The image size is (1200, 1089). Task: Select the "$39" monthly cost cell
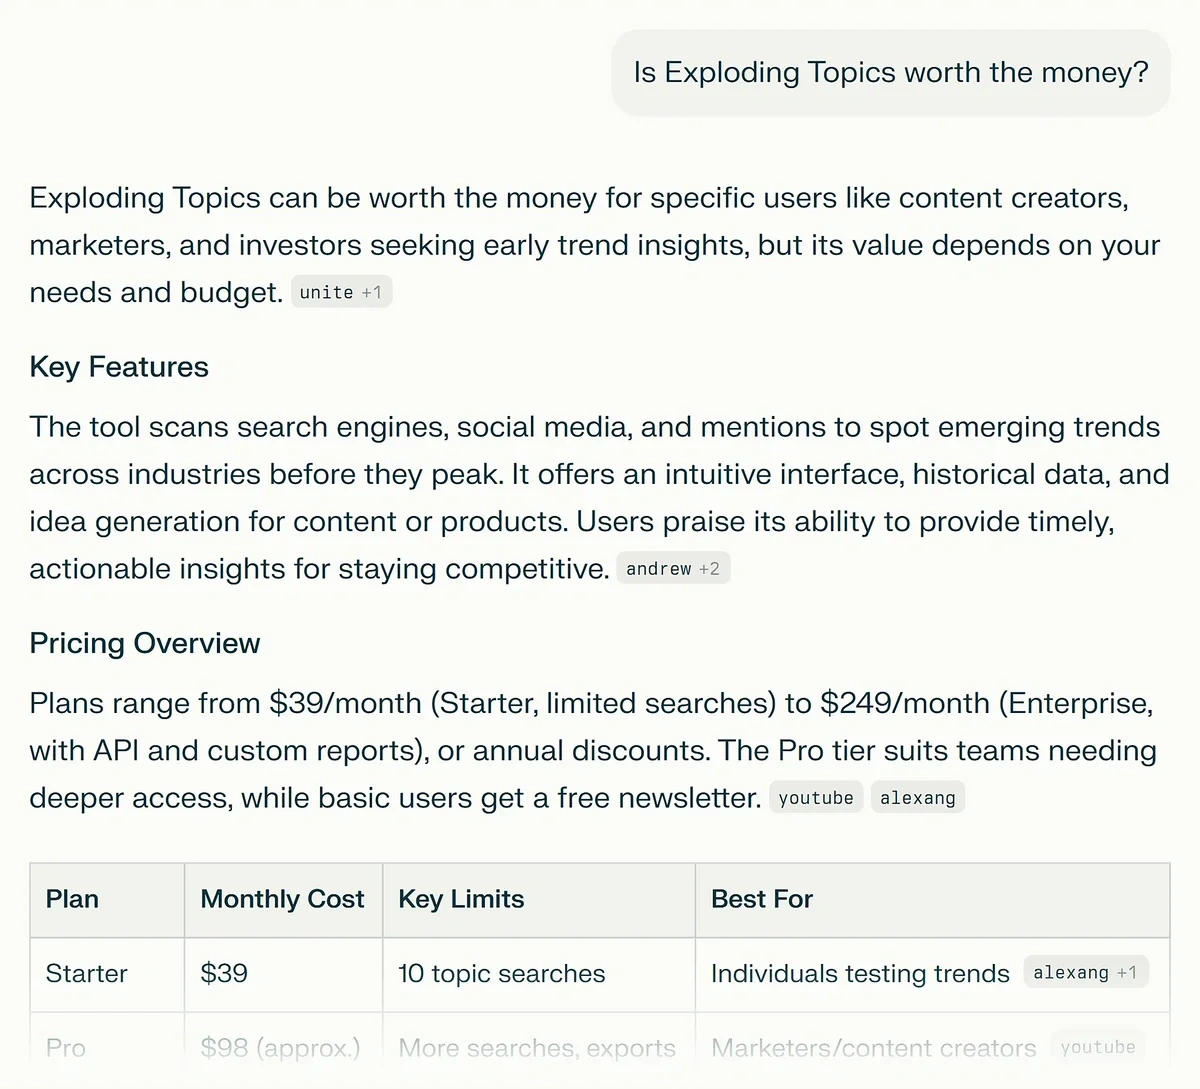[x=223, y=973]
